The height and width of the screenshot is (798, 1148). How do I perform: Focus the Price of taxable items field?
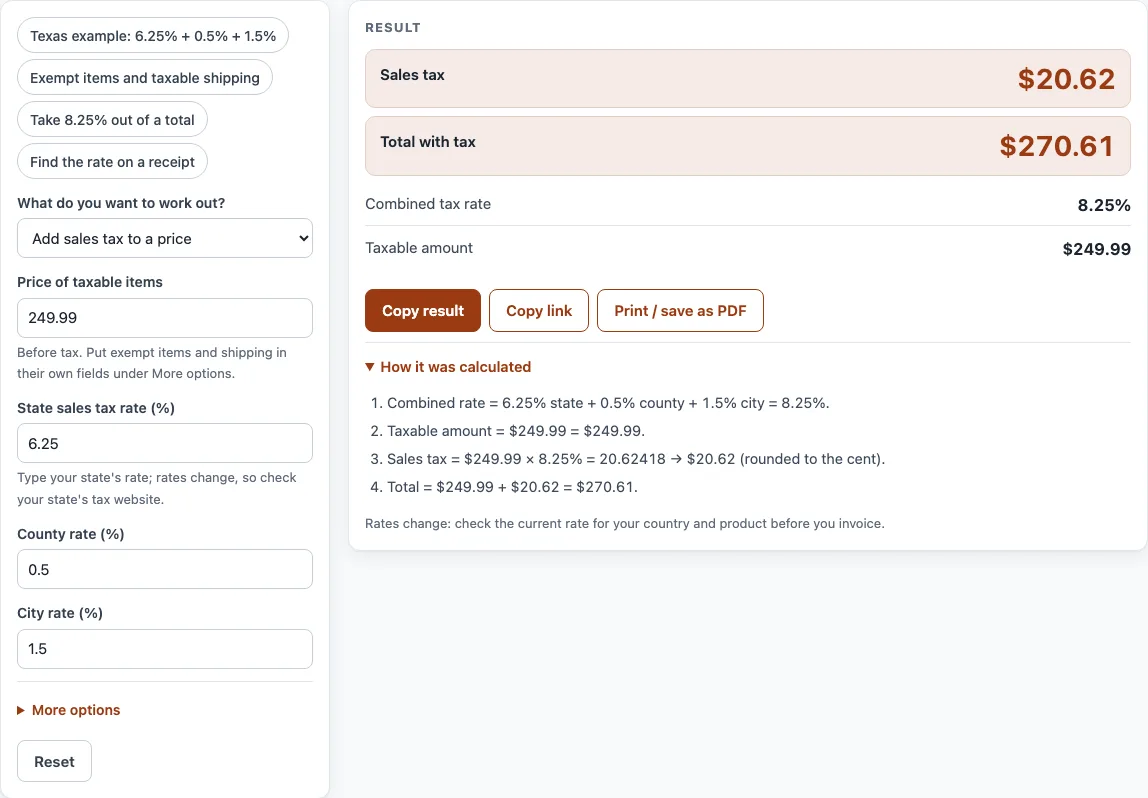click(x=165, y=318)
